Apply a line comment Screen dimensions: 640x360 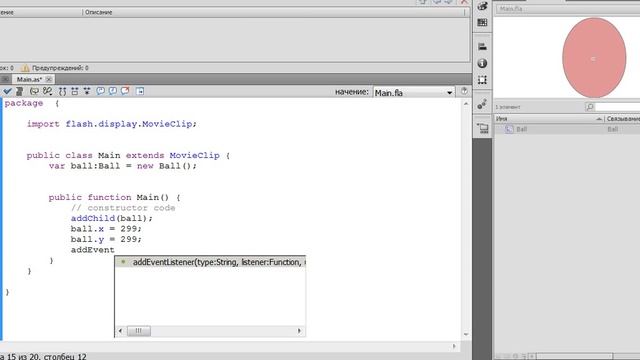point(113,91)
